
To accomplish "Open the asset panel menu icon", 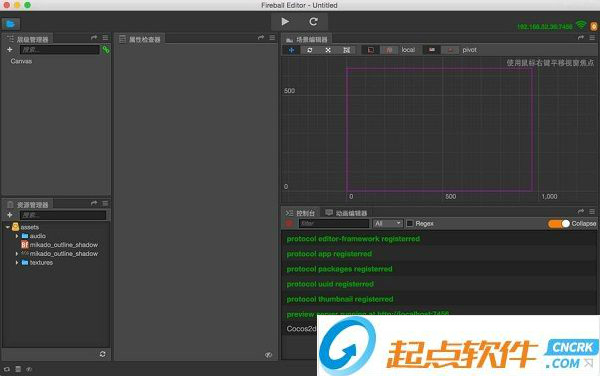I will point(105,203).
